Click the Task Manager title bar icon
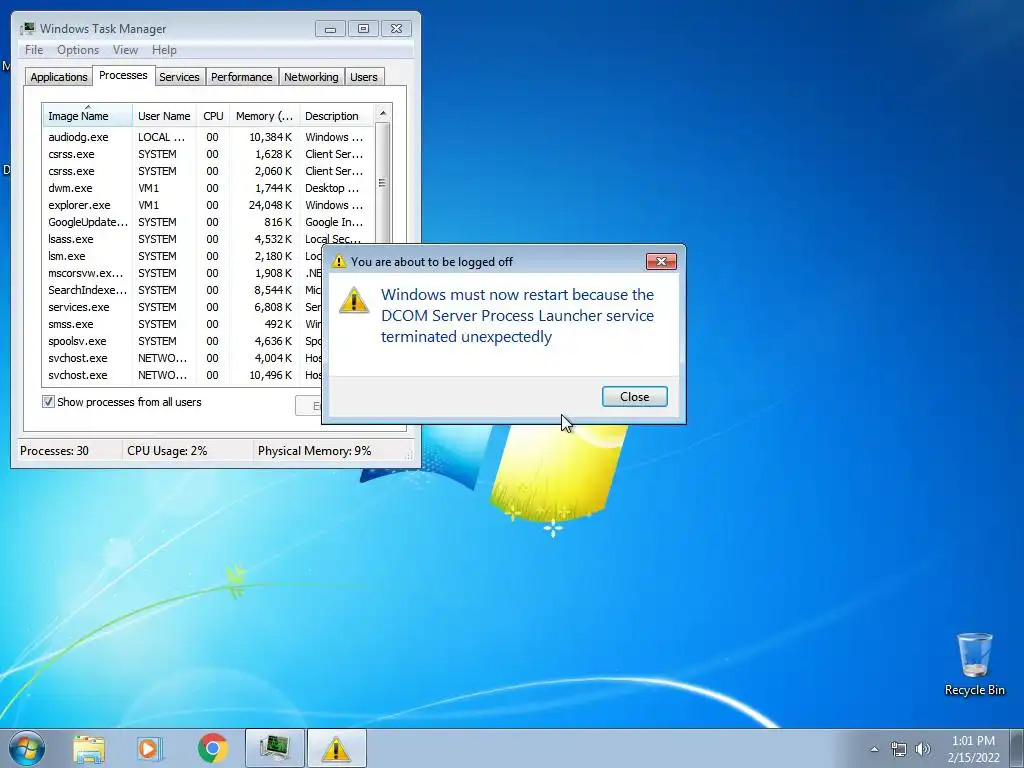 click(27, 28)
